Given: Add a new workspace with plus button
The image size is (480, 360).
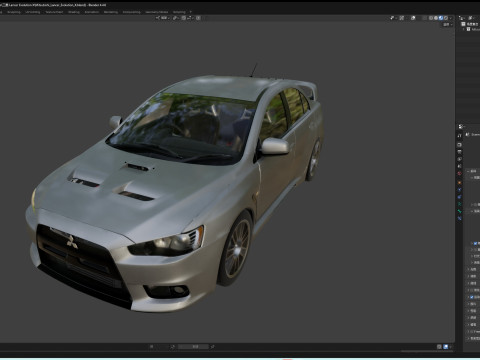Looking at the screenshot, I should (x=191, y=12).
